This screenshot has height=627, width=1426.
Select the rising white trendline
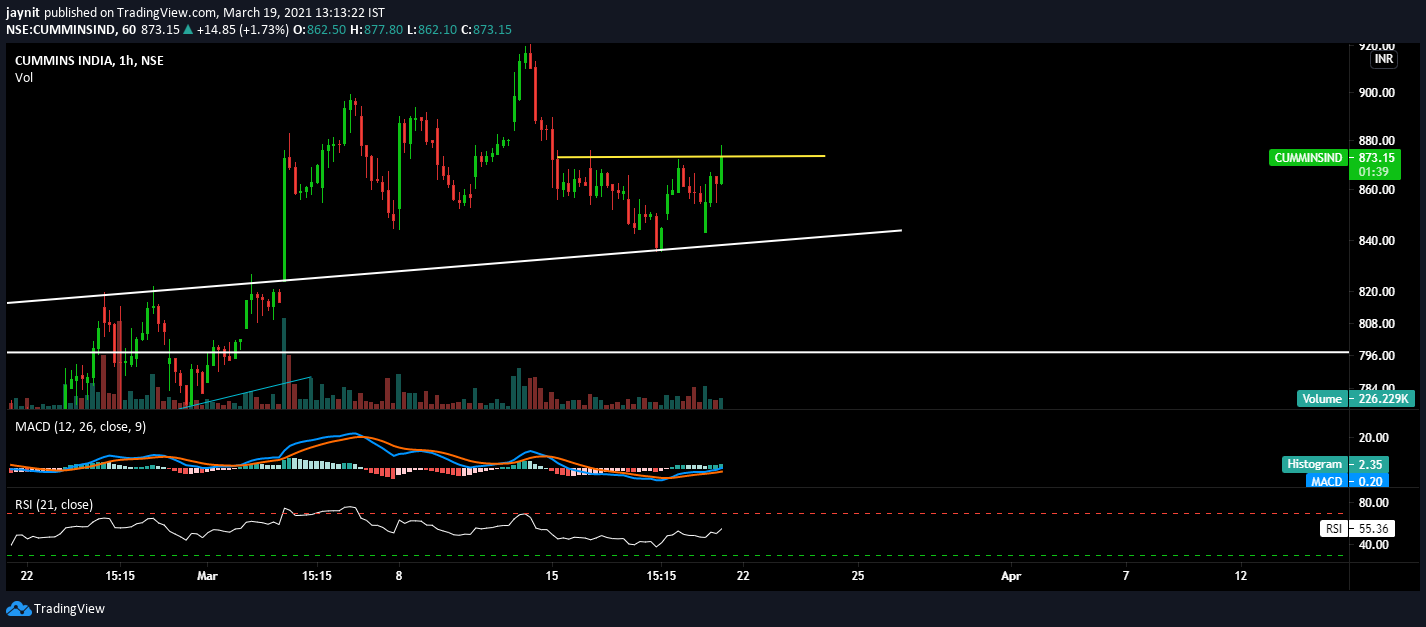(x=454, y=267)
